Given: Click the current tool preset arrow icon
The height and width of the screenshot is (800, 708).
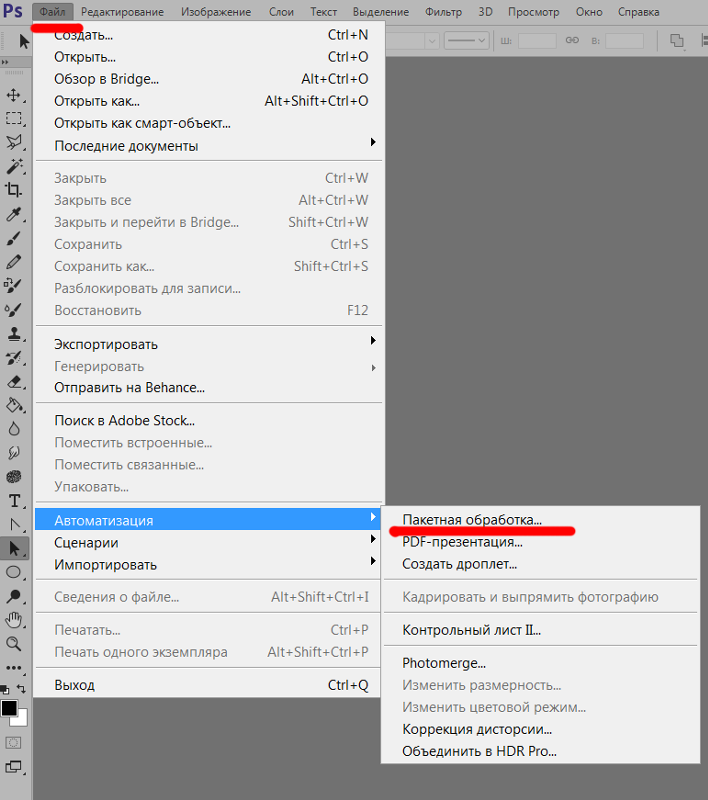Looking at the screenshot, I should pos(24,41).
